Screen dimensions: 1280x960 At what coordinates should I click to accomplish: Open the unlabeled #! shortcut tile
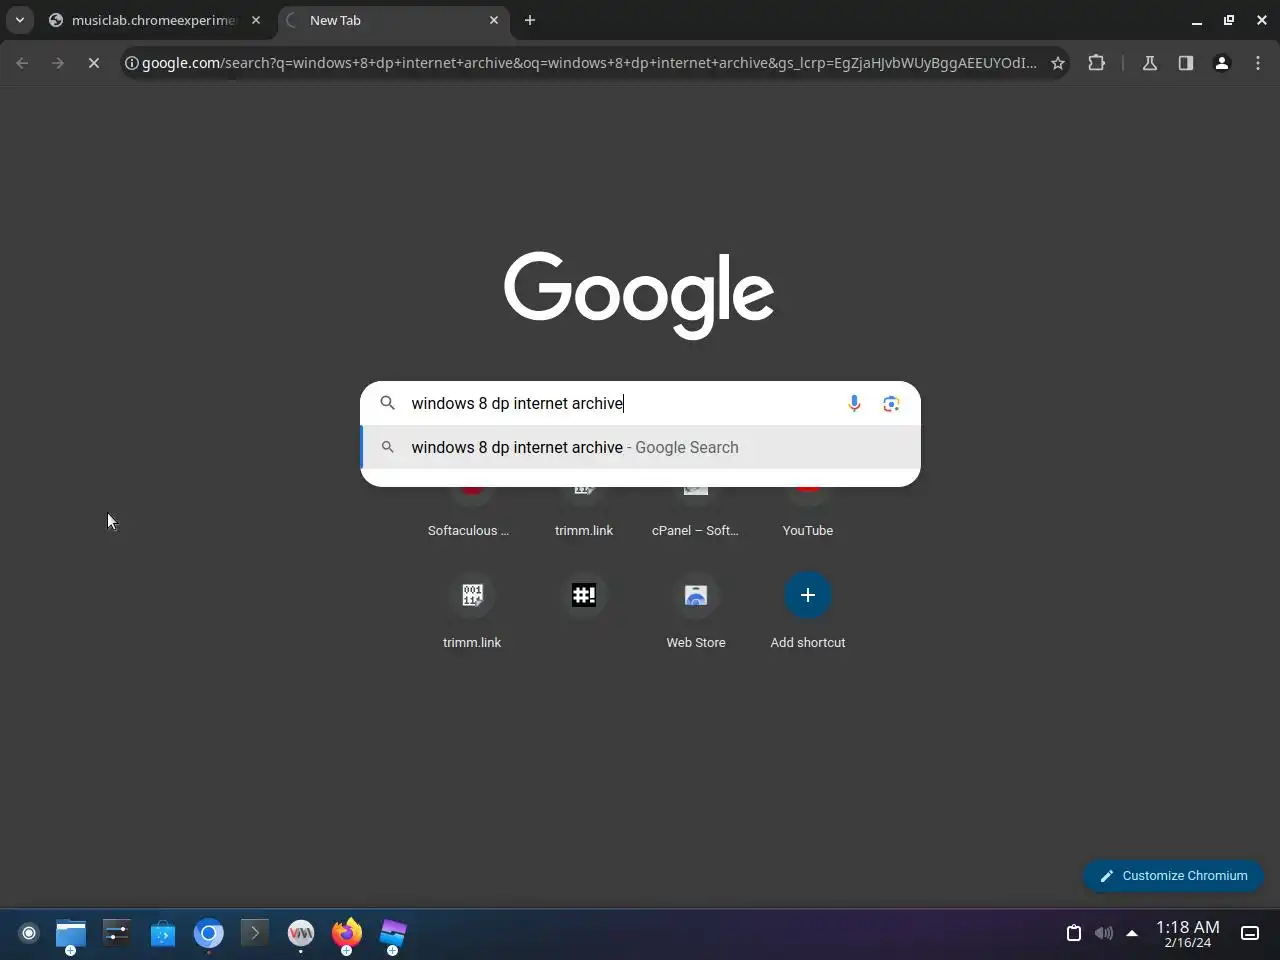pos(584,595)
